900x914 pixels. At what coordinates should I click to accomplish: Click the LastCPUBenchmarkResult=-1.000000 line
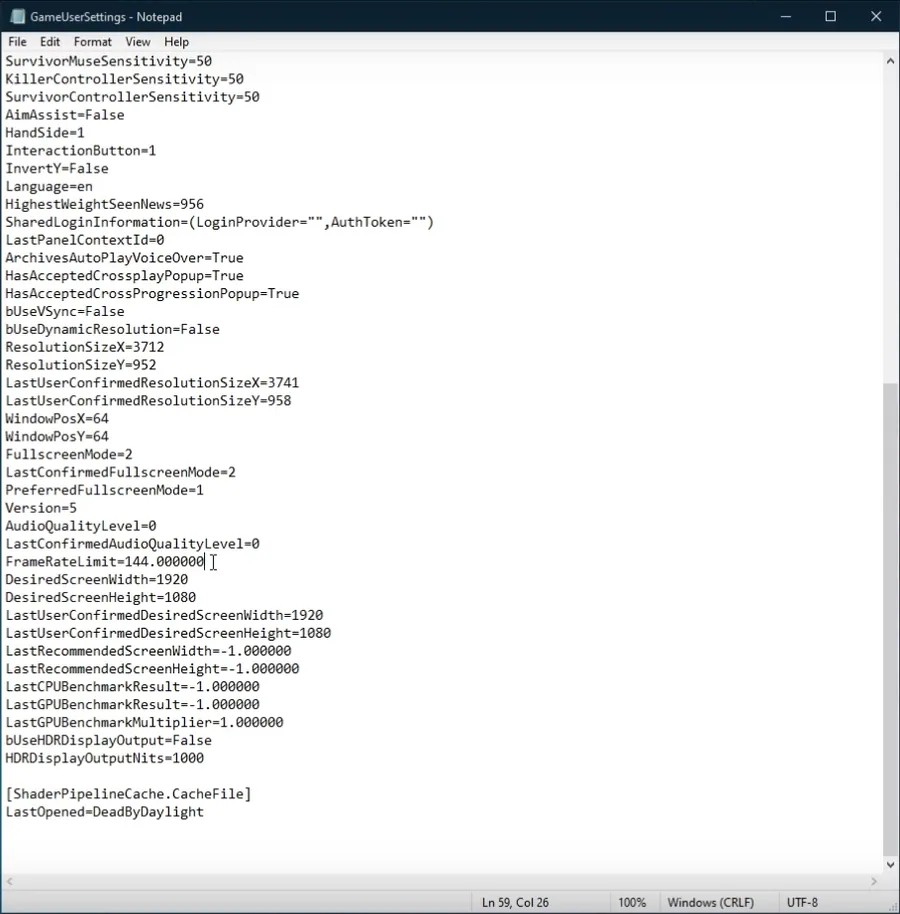[132, 687]
